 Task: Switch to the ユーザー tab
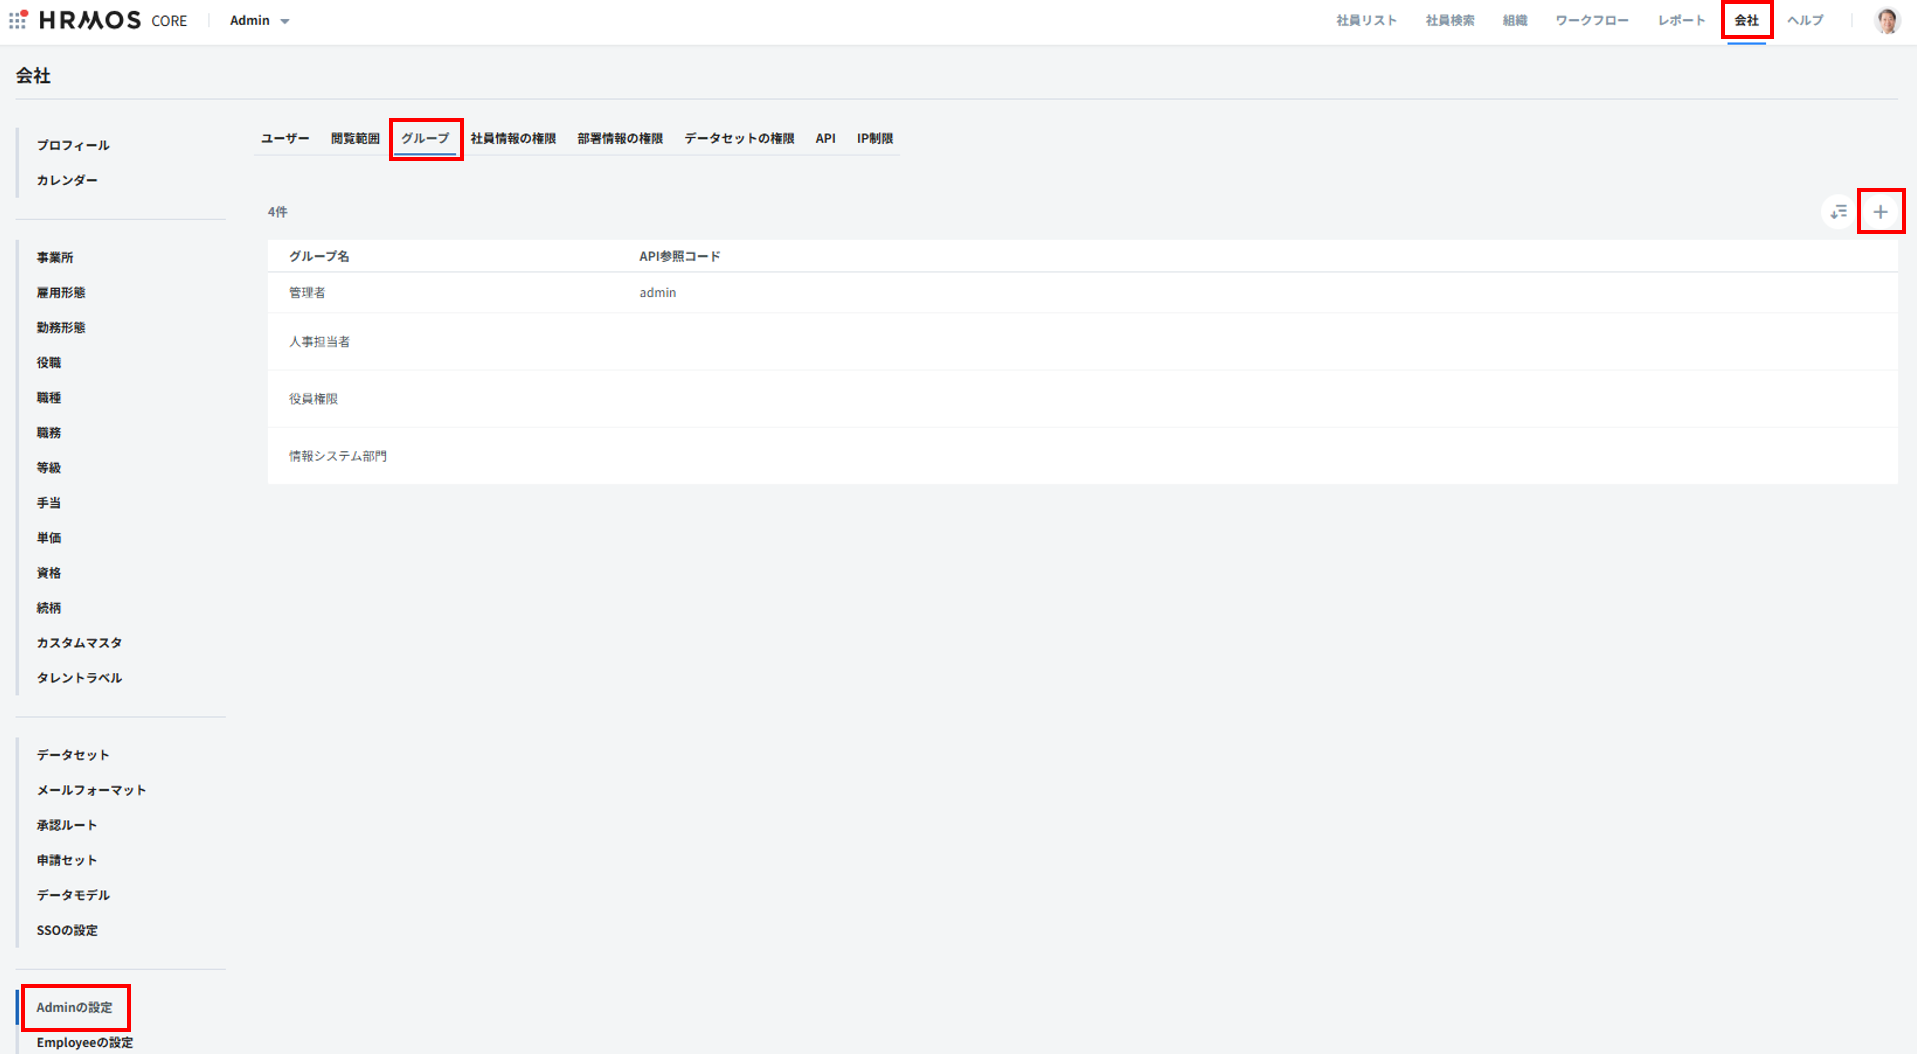coord(285,139)
